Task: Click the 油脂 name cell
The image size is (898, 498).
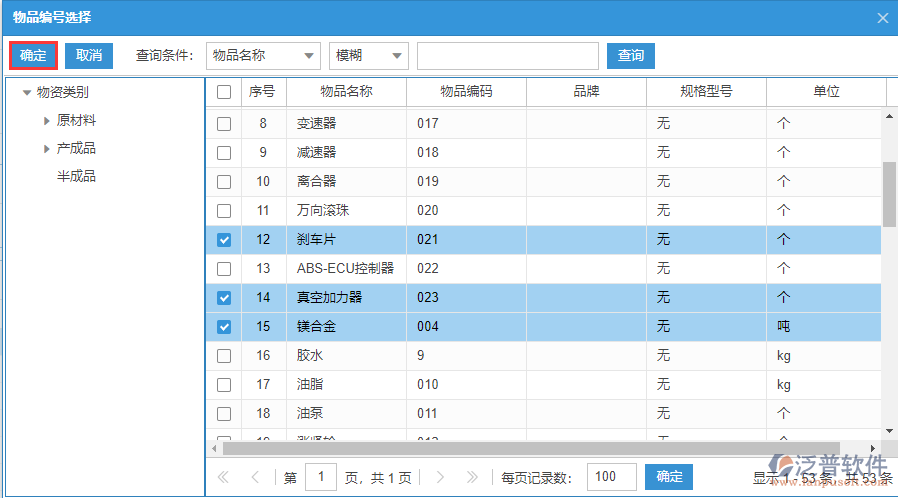Action: tap(346, 385)
